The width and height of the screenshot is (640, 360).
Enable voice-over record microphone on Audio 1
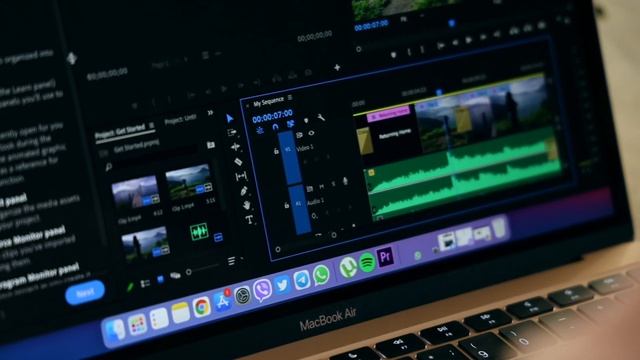pyautogui.click(x=345, y=181)
